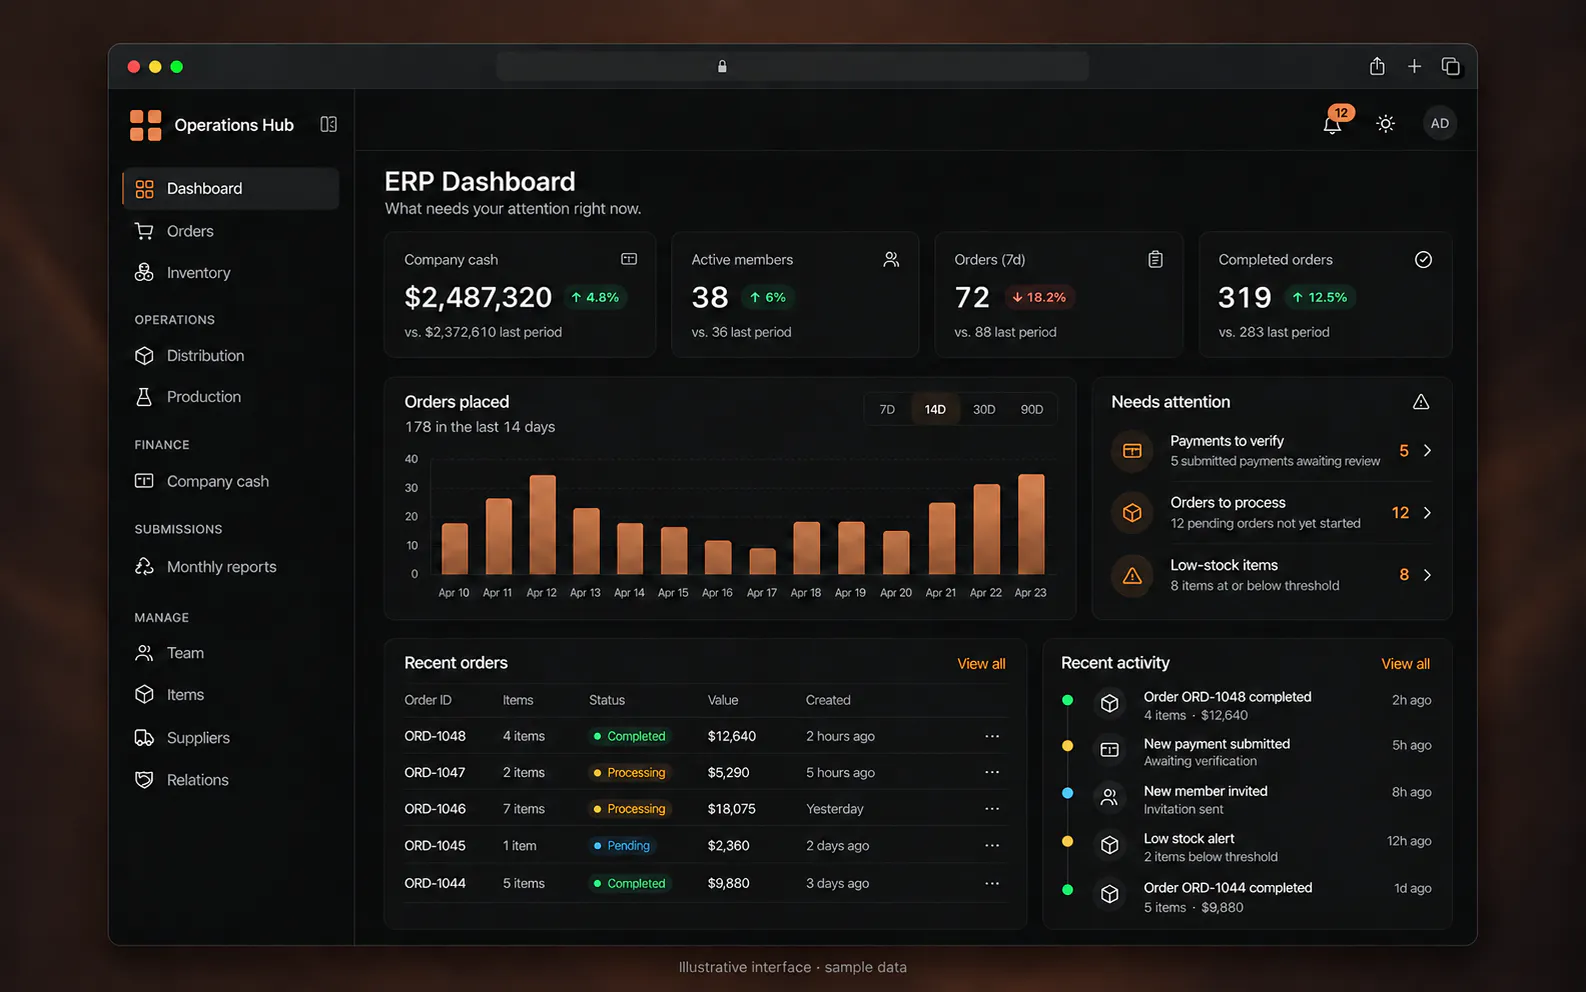Click the Company cash card icon

click(629, 259)
